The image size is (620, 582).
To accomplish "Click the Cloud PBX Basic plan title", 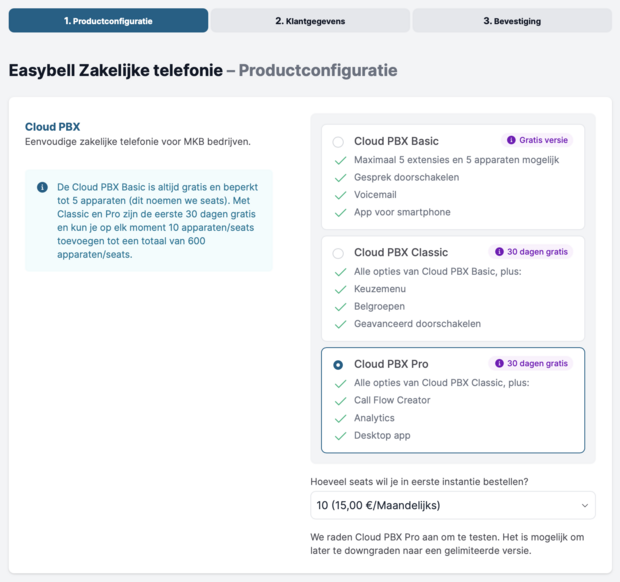I will 396,141.
